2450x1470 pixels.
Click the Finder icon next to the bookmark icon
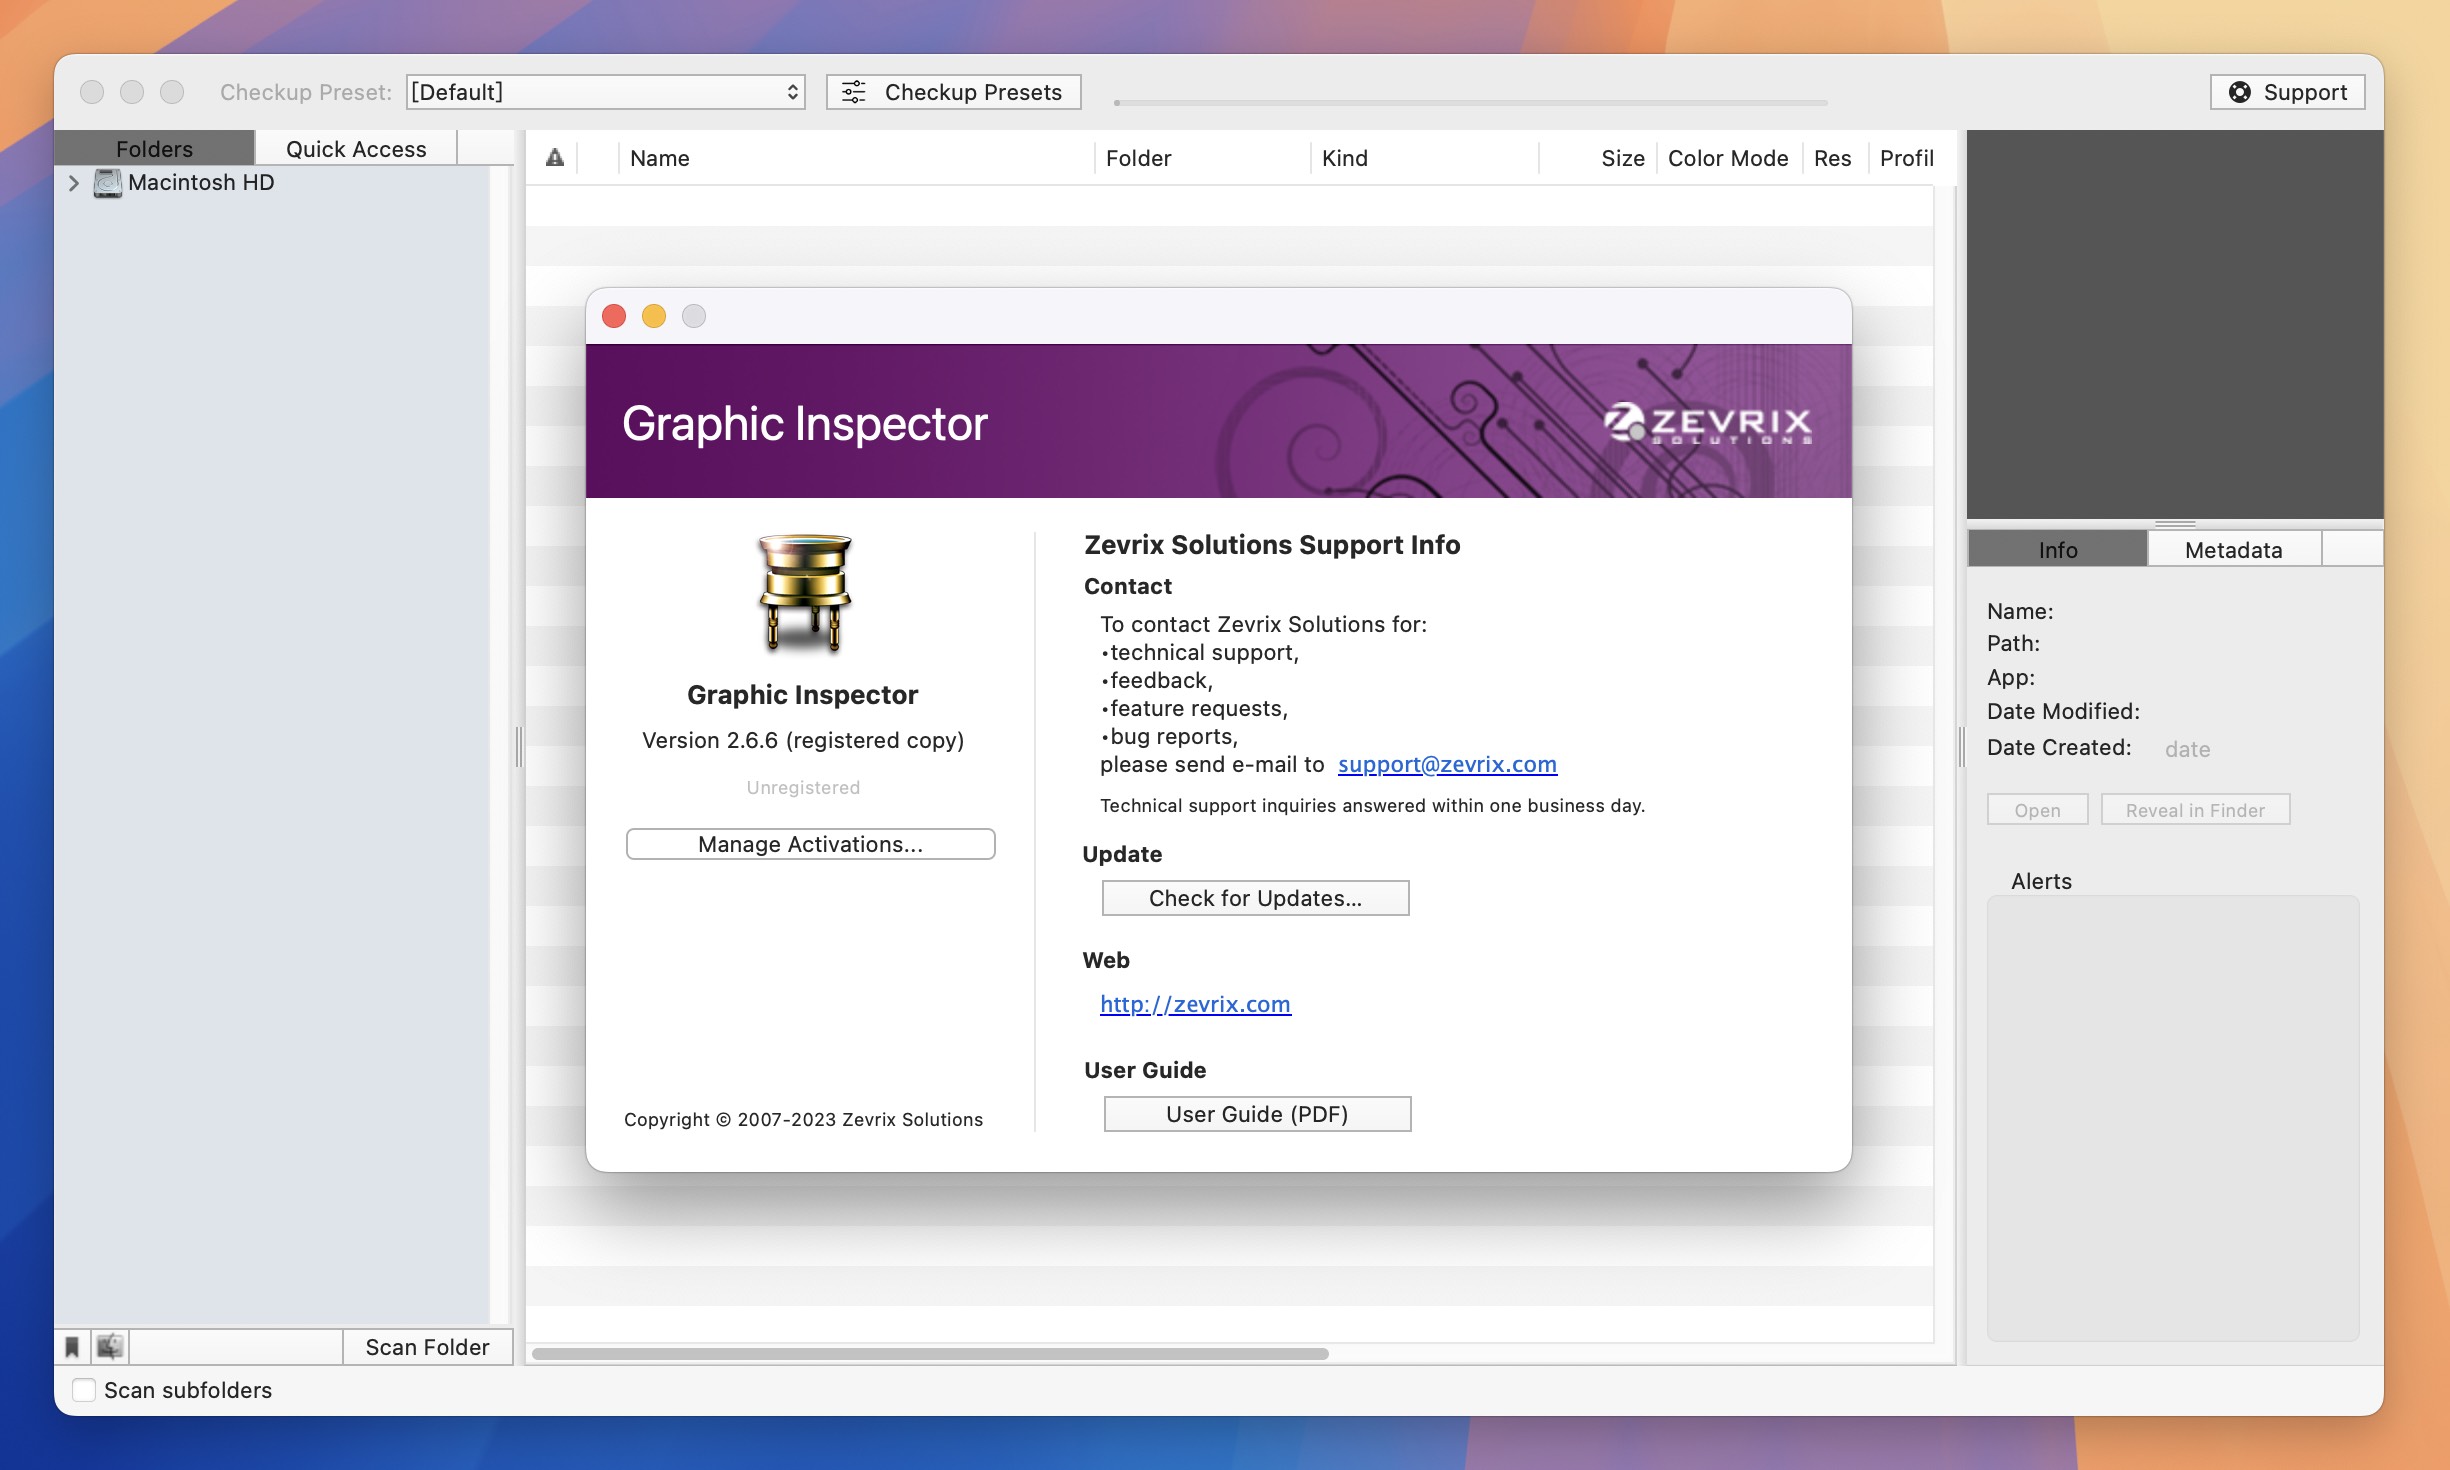coord(110,1346)
